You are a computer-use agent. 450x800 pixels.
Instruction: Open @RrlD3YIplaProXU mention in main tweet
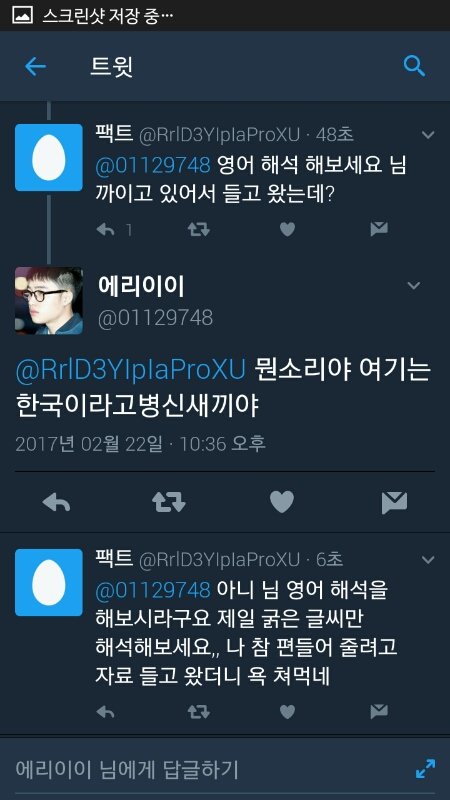[131, 370]
